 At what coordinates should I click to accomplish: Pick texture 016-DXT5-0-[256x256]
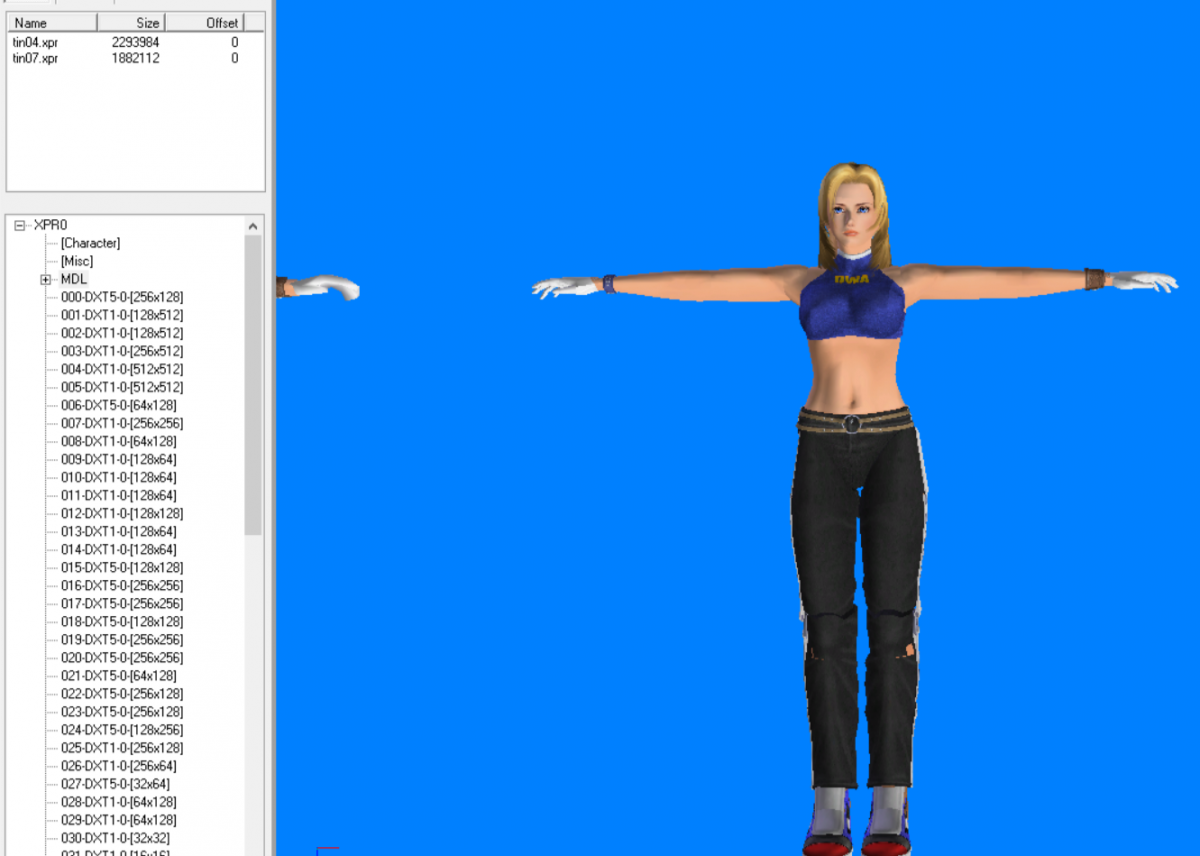[x=122, y=585]
